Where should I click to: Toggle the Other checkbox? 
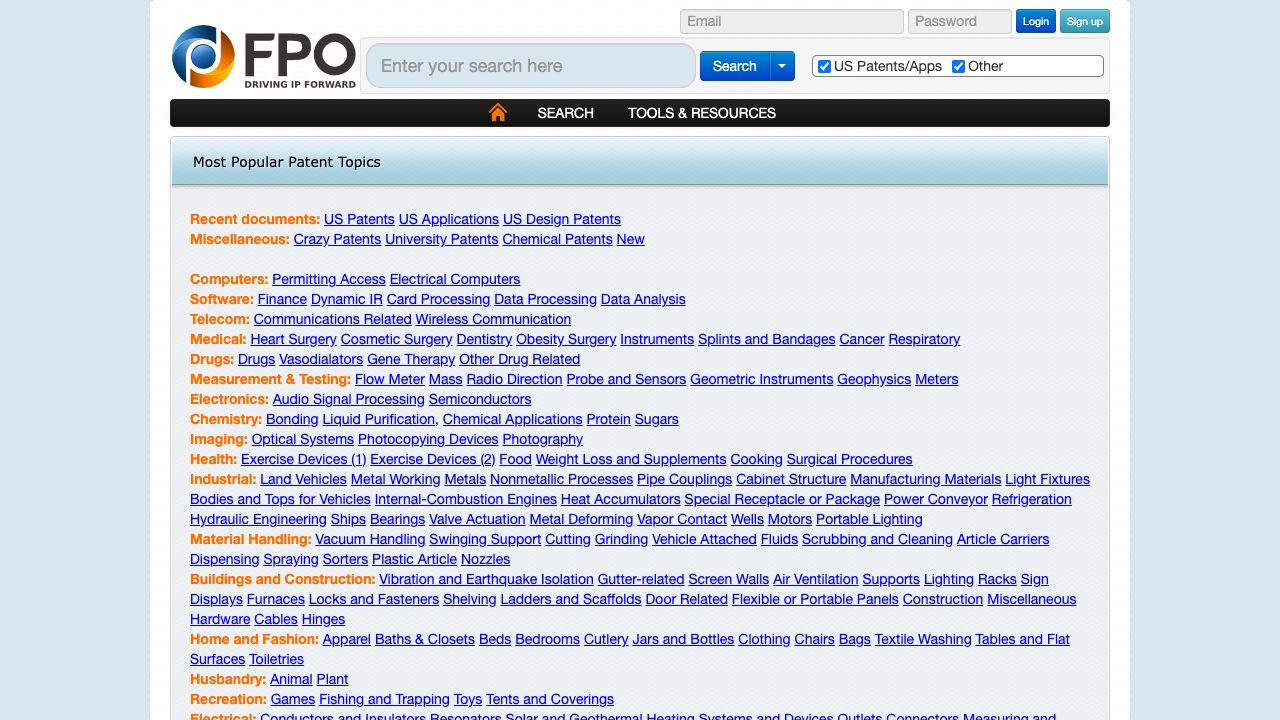coord(958,67)
